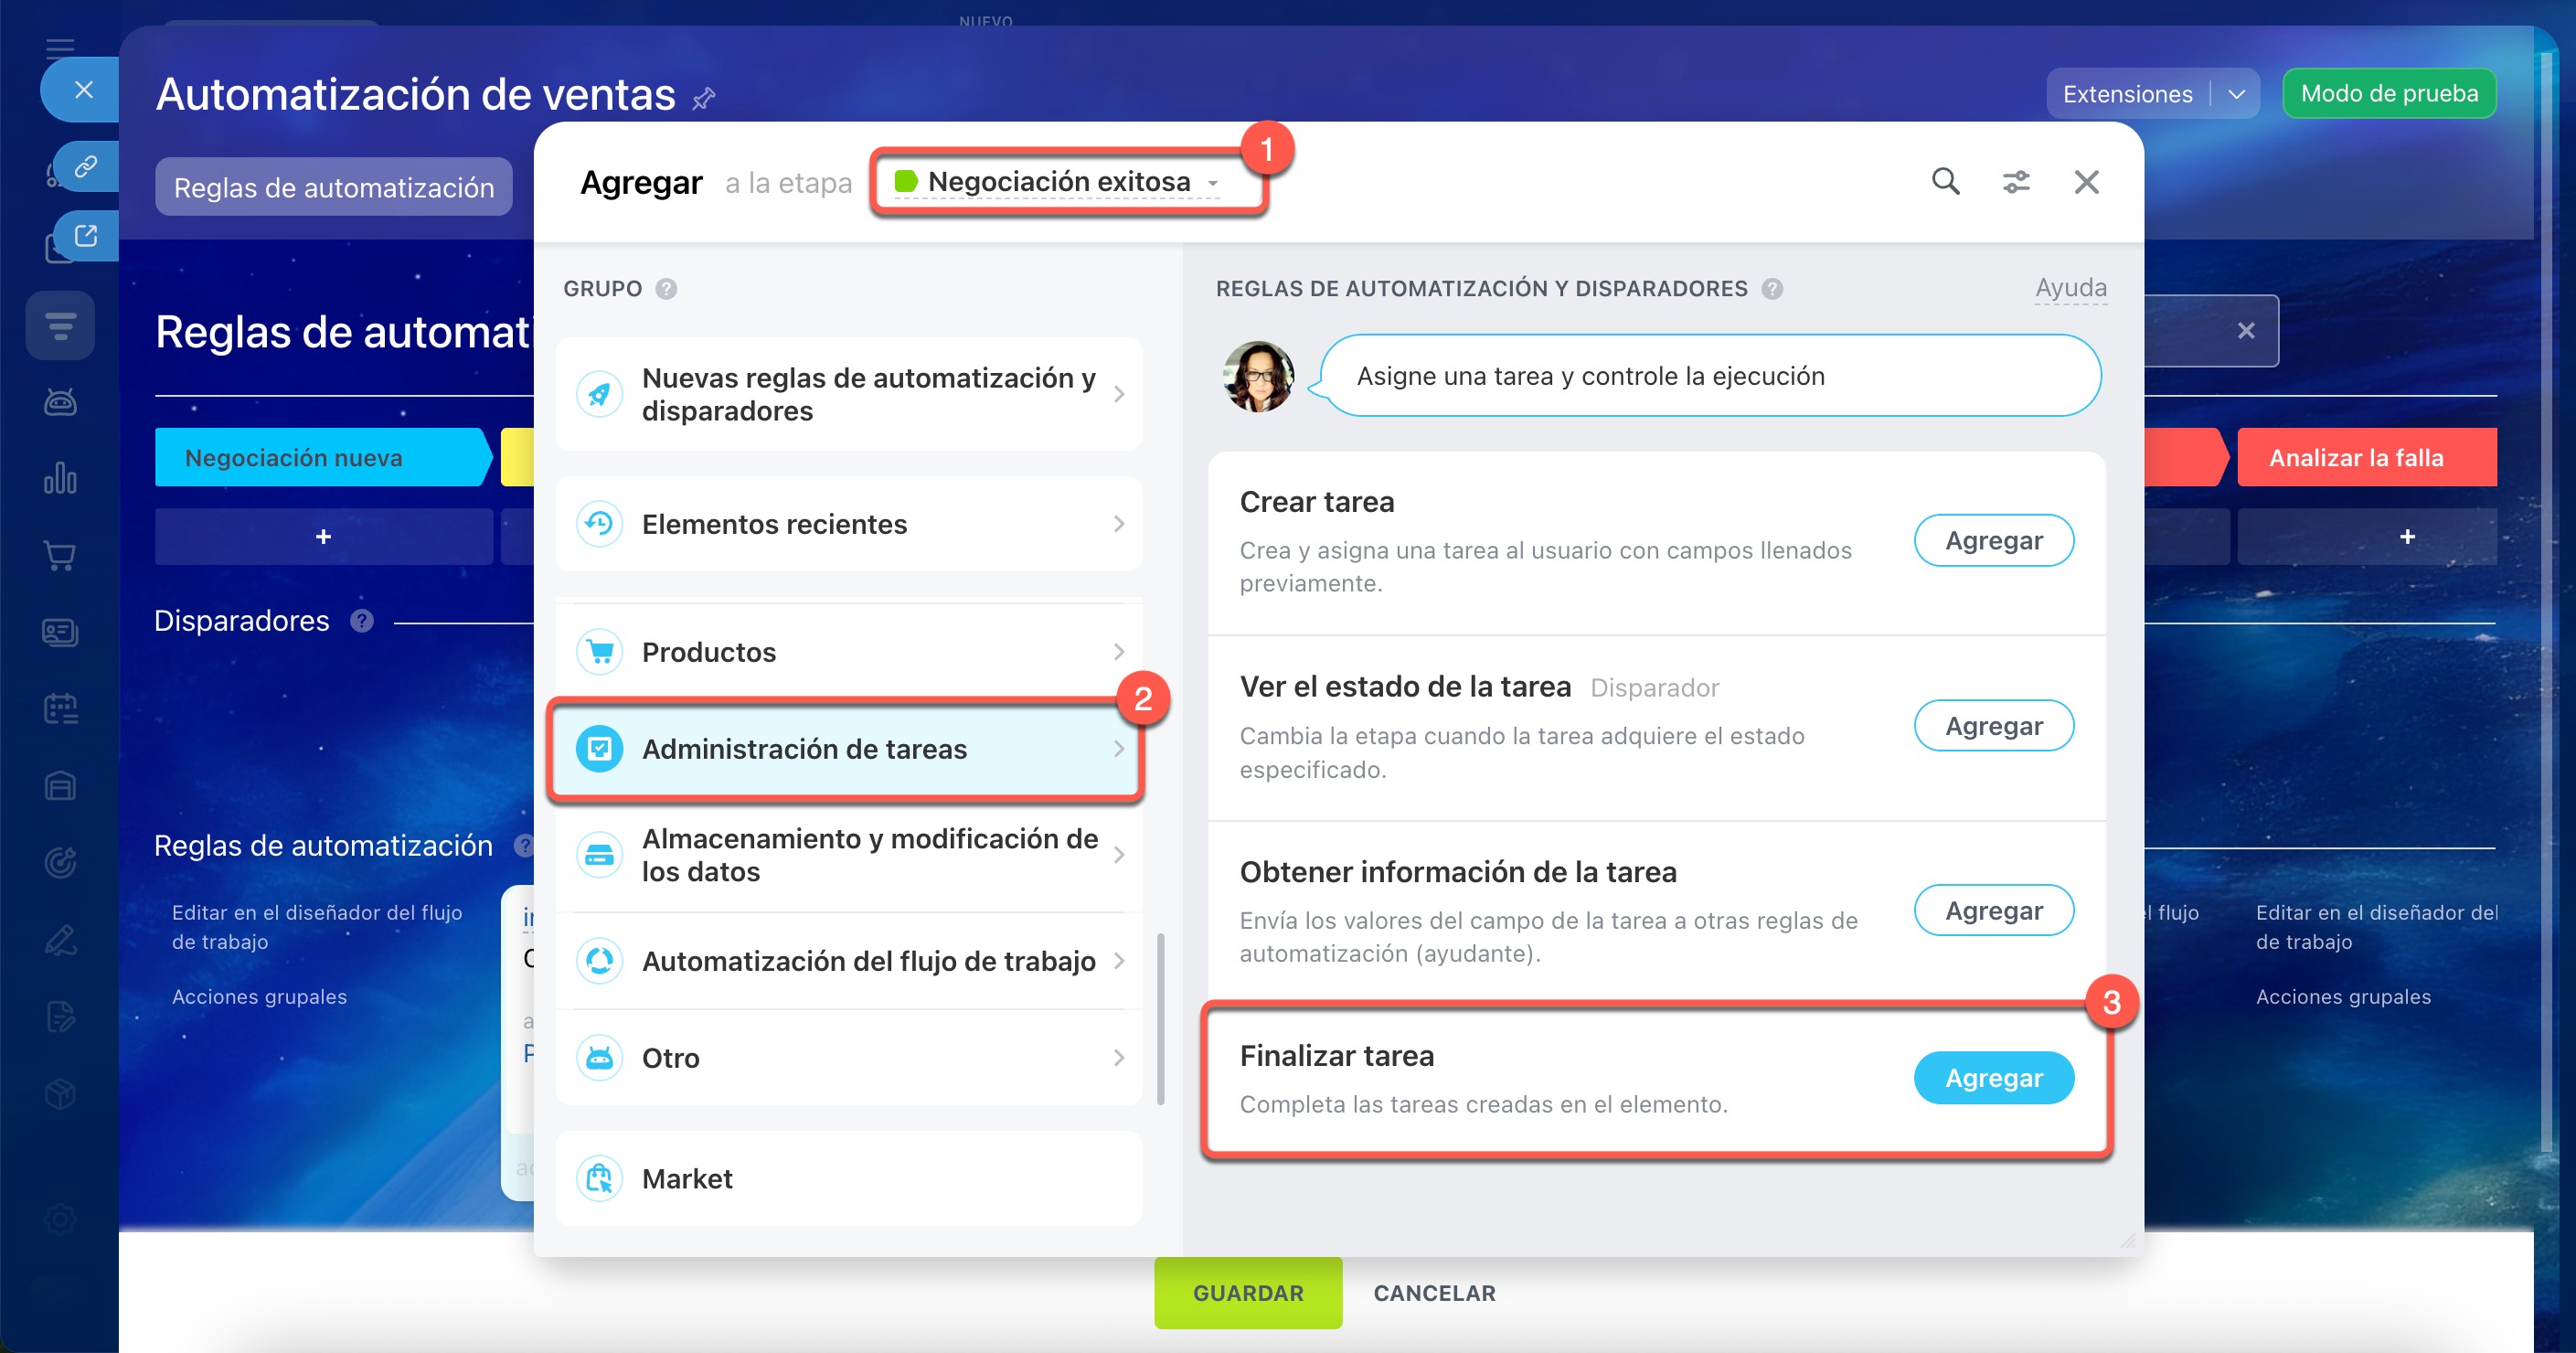Open the Negociación exitosa stage dropdown
The height and width of the screenshot is (1353, 2576).
pyautogui.click(x=1057, y=182)
